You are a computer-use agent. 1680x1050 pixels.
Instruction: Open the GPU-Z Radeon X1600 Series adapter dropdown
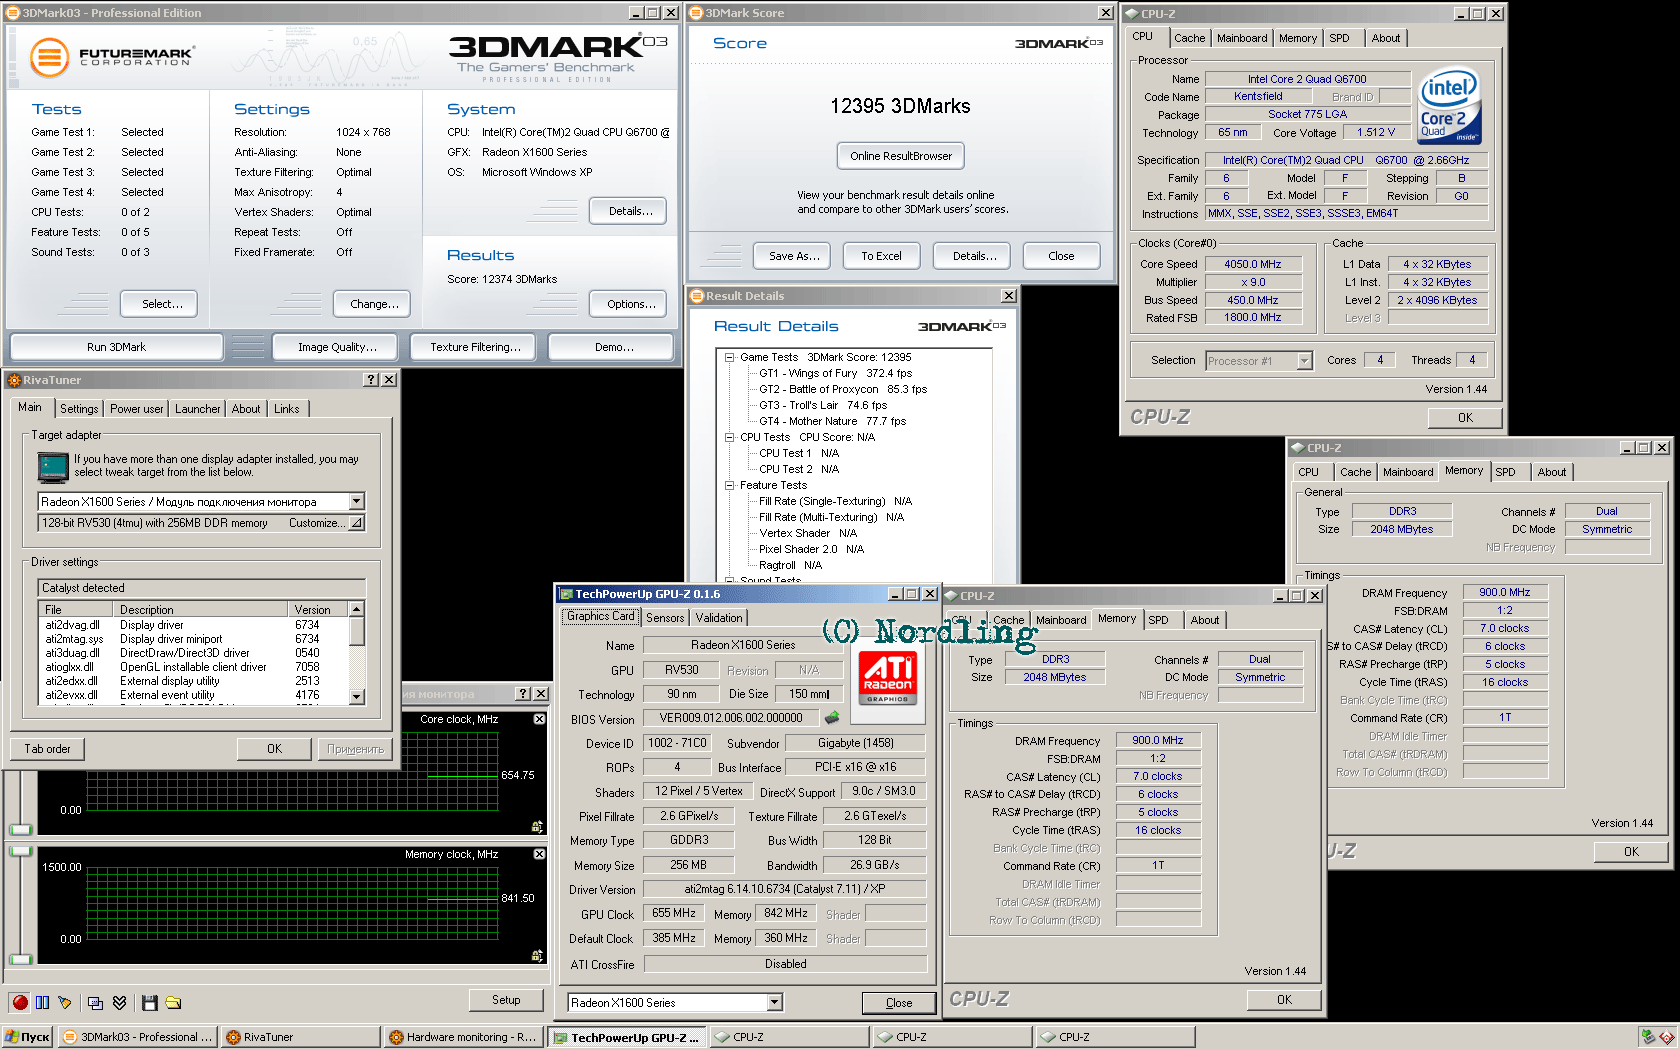coord(775,1002)
